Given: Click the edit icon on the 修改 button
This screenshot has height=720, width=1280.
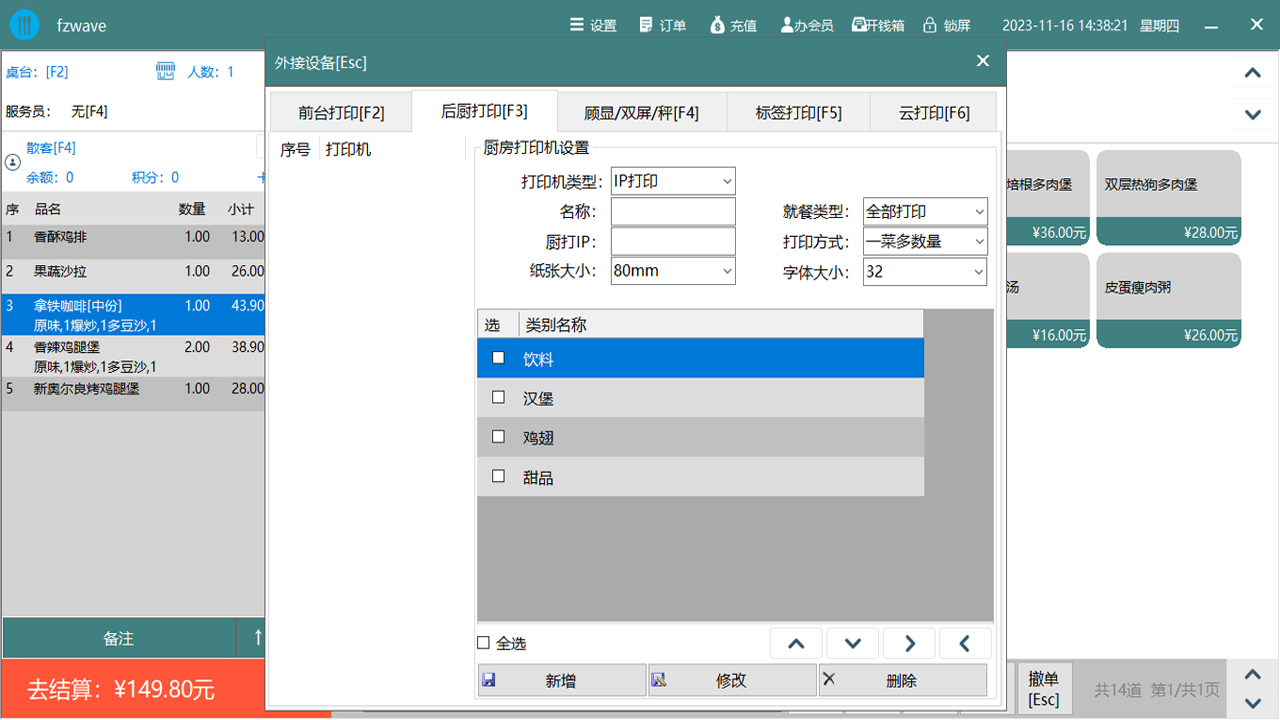Looking at the screenshot, I should click(x=658, y=679).
